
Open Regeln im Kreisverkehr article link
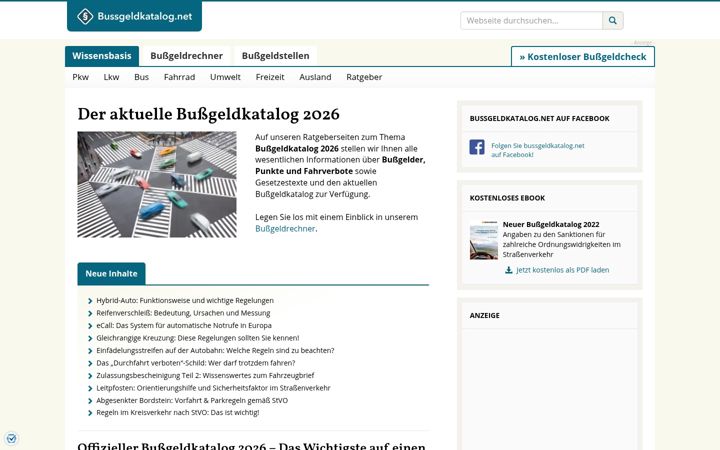[x=178, y=412]
